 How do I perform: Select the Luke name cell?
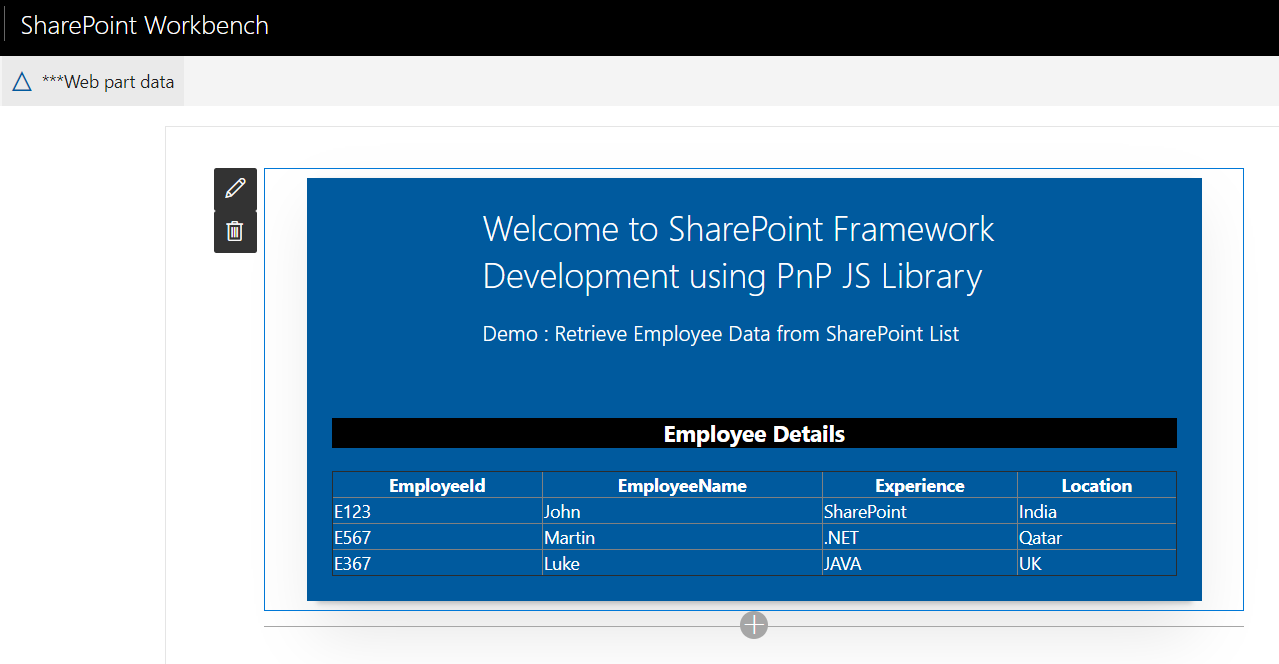682,563
